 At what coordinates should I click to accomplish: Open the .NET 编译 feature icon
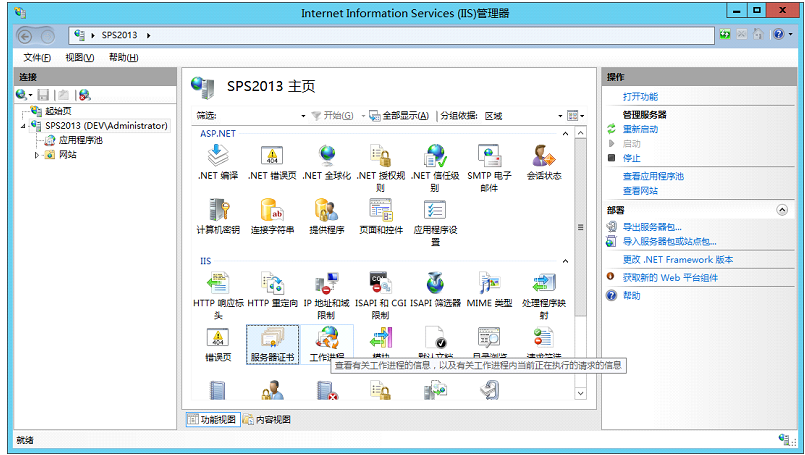[x=218, y=162]
